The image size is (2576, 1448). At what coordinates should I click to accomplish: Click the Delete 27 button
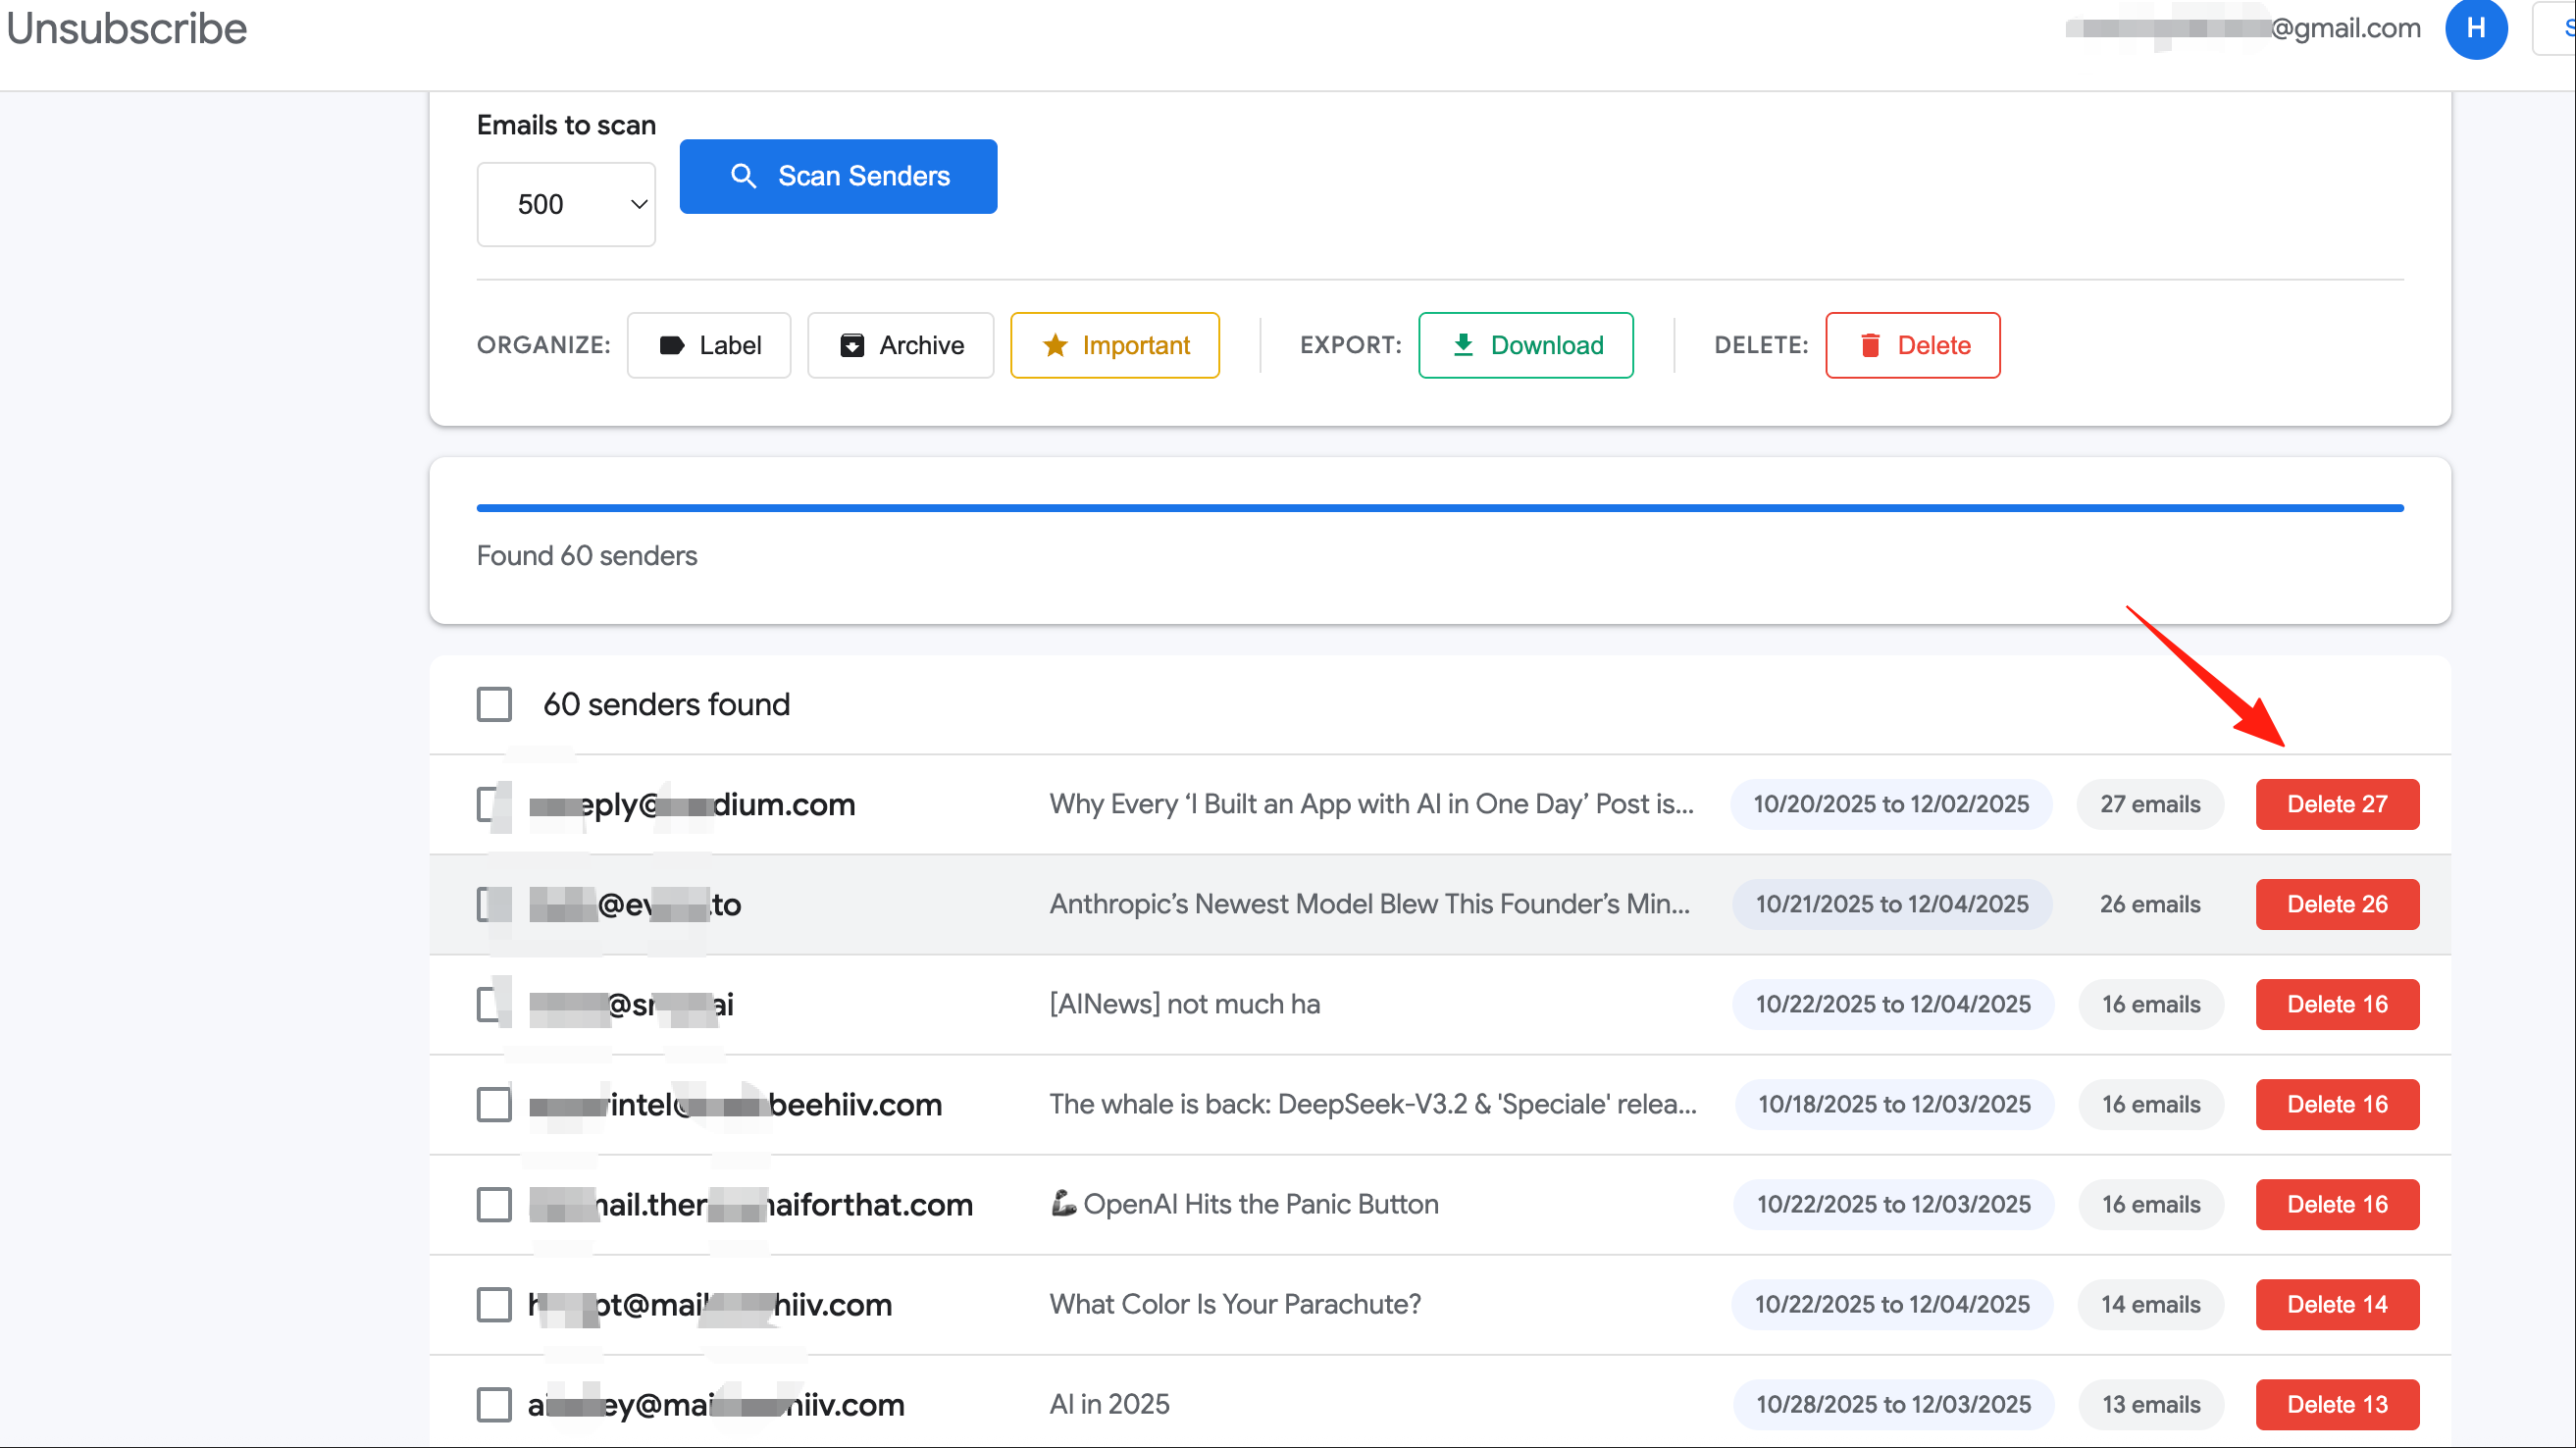coord(2337,804)
